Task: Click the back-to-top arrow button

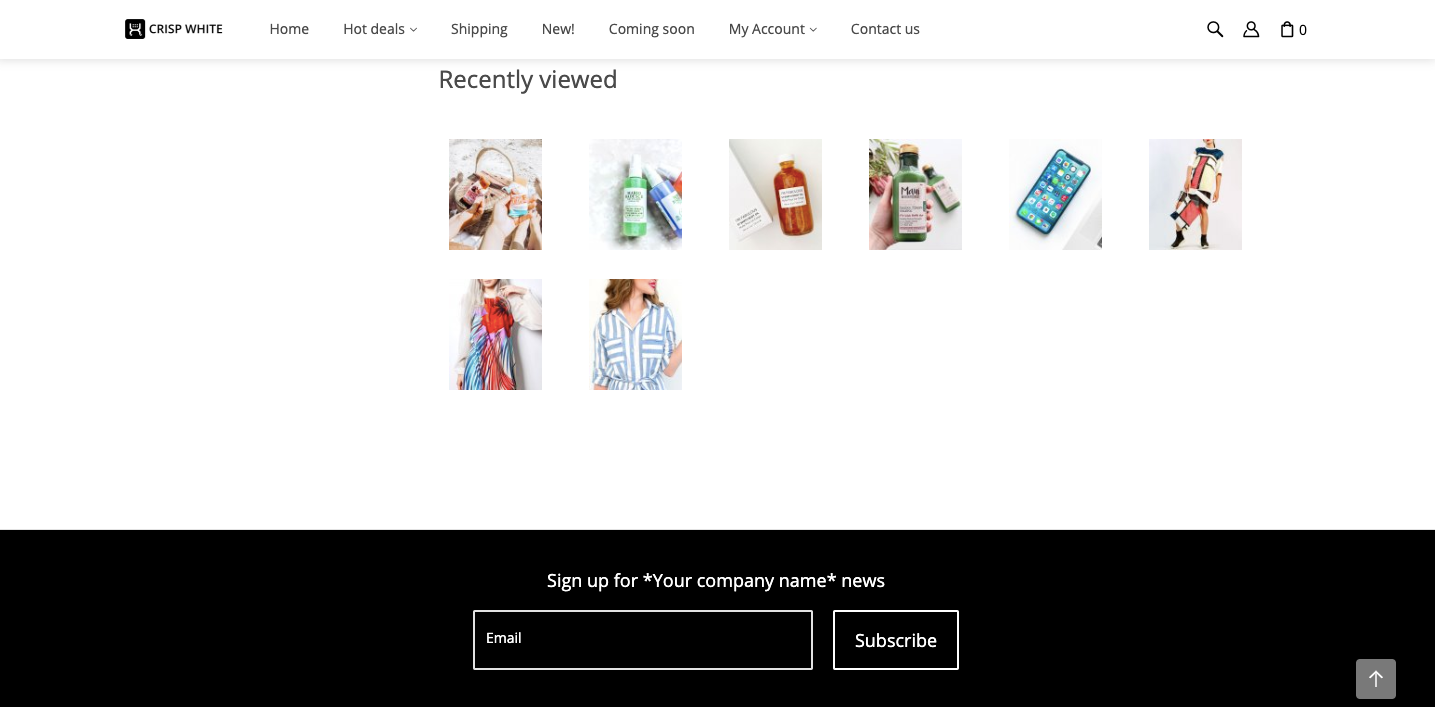Action: coord(1376,679)
